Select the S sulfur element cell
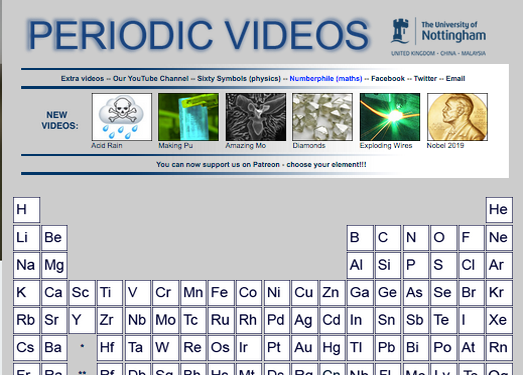The image size is (523, 375). point(443,266)
